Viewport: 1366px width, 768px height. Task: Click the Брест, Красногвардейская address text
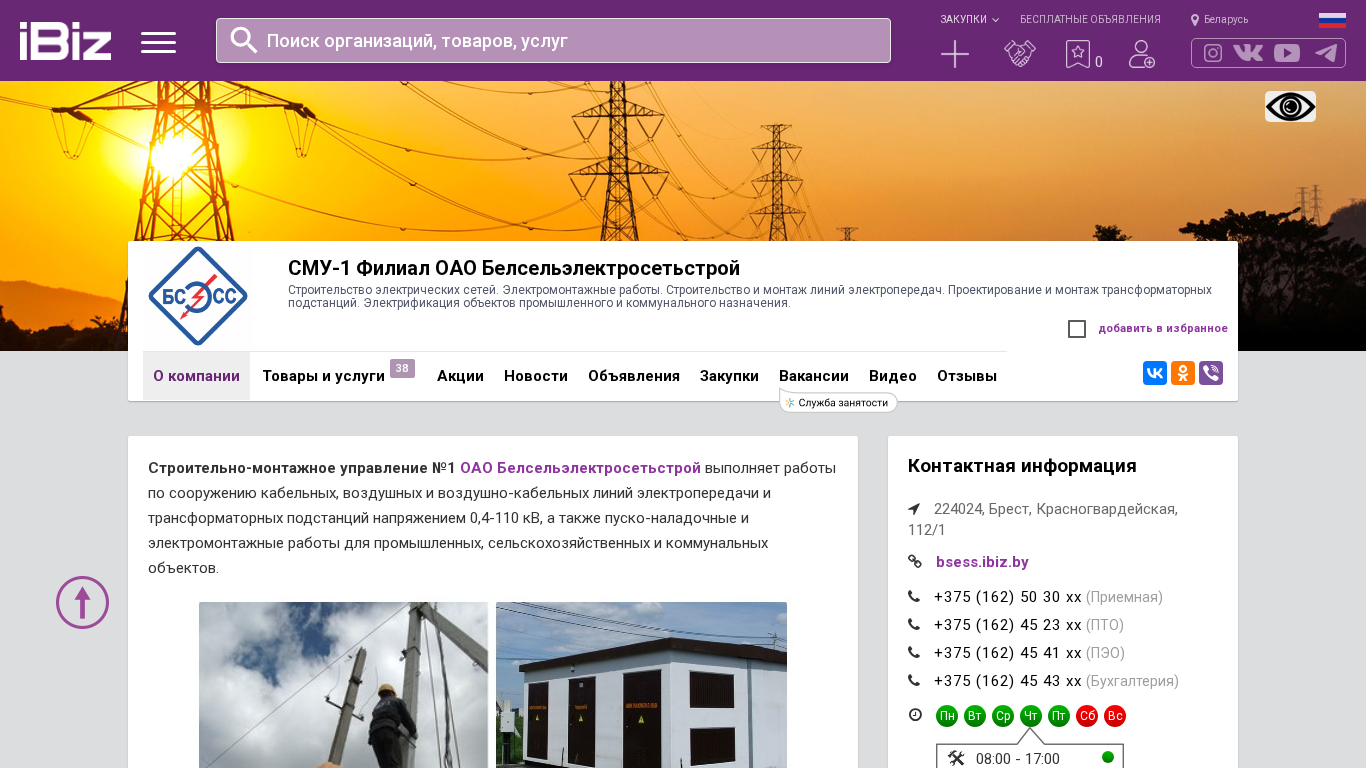point(1043,519)
